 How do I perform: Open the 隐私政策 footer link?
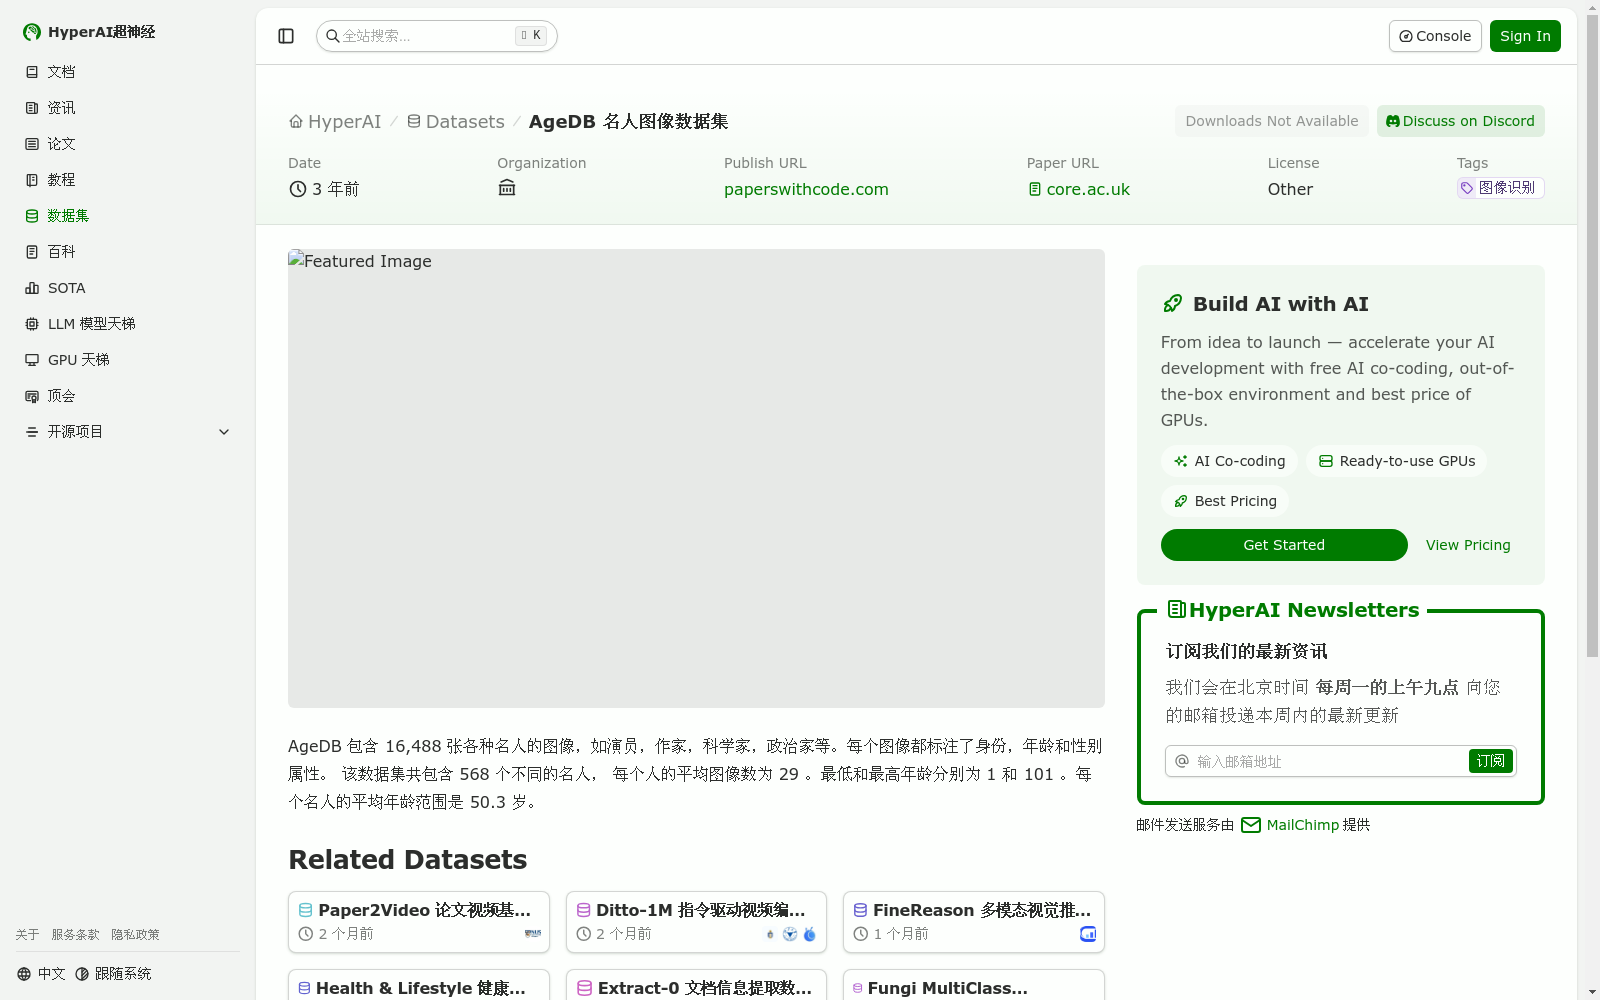point(135,935)
